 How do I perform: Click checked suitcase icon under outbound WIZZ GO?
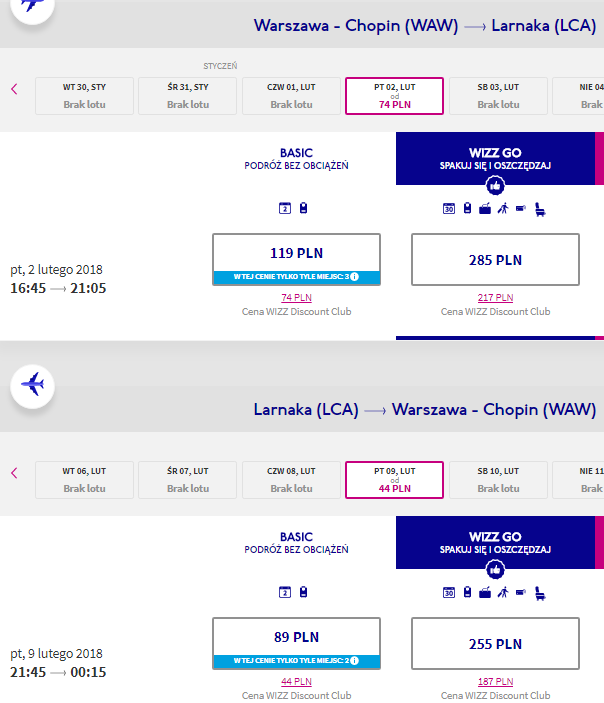(x=485, y=209)
